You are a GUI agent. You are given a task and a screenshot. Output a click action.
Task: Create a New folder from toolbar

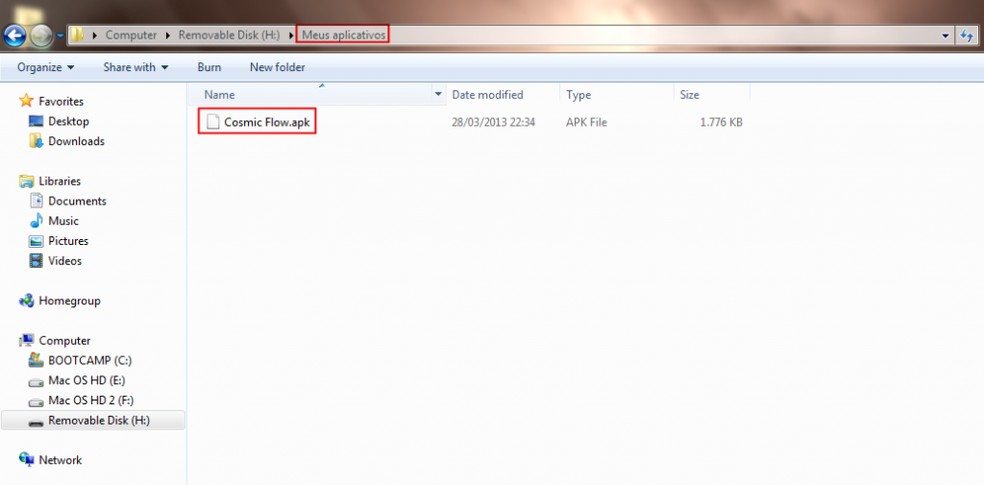click(x=277, y=67)
